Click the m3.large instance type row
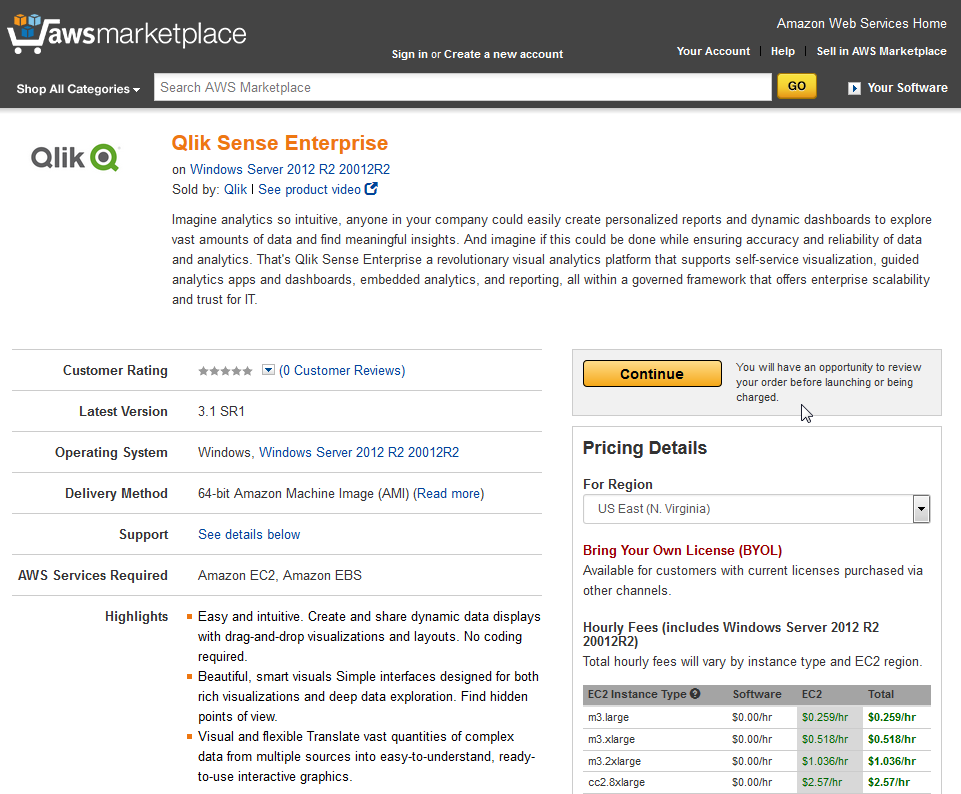 [756, 717]
